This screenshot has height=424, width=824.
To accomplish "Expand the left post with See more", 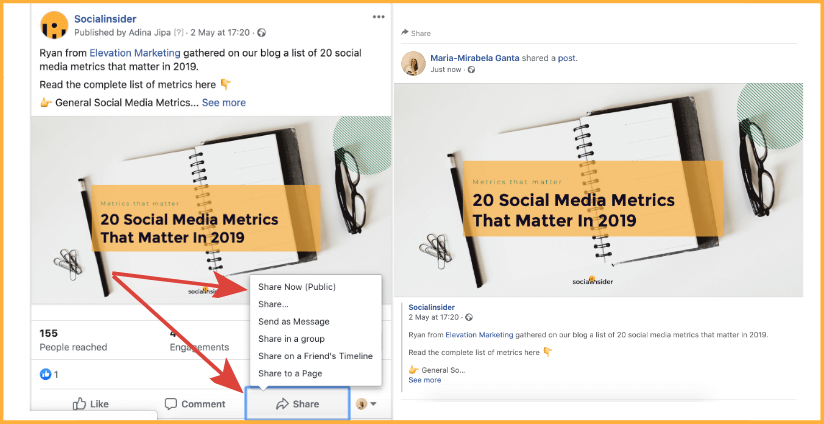I will pyautogui.click(x=224, y=102).
